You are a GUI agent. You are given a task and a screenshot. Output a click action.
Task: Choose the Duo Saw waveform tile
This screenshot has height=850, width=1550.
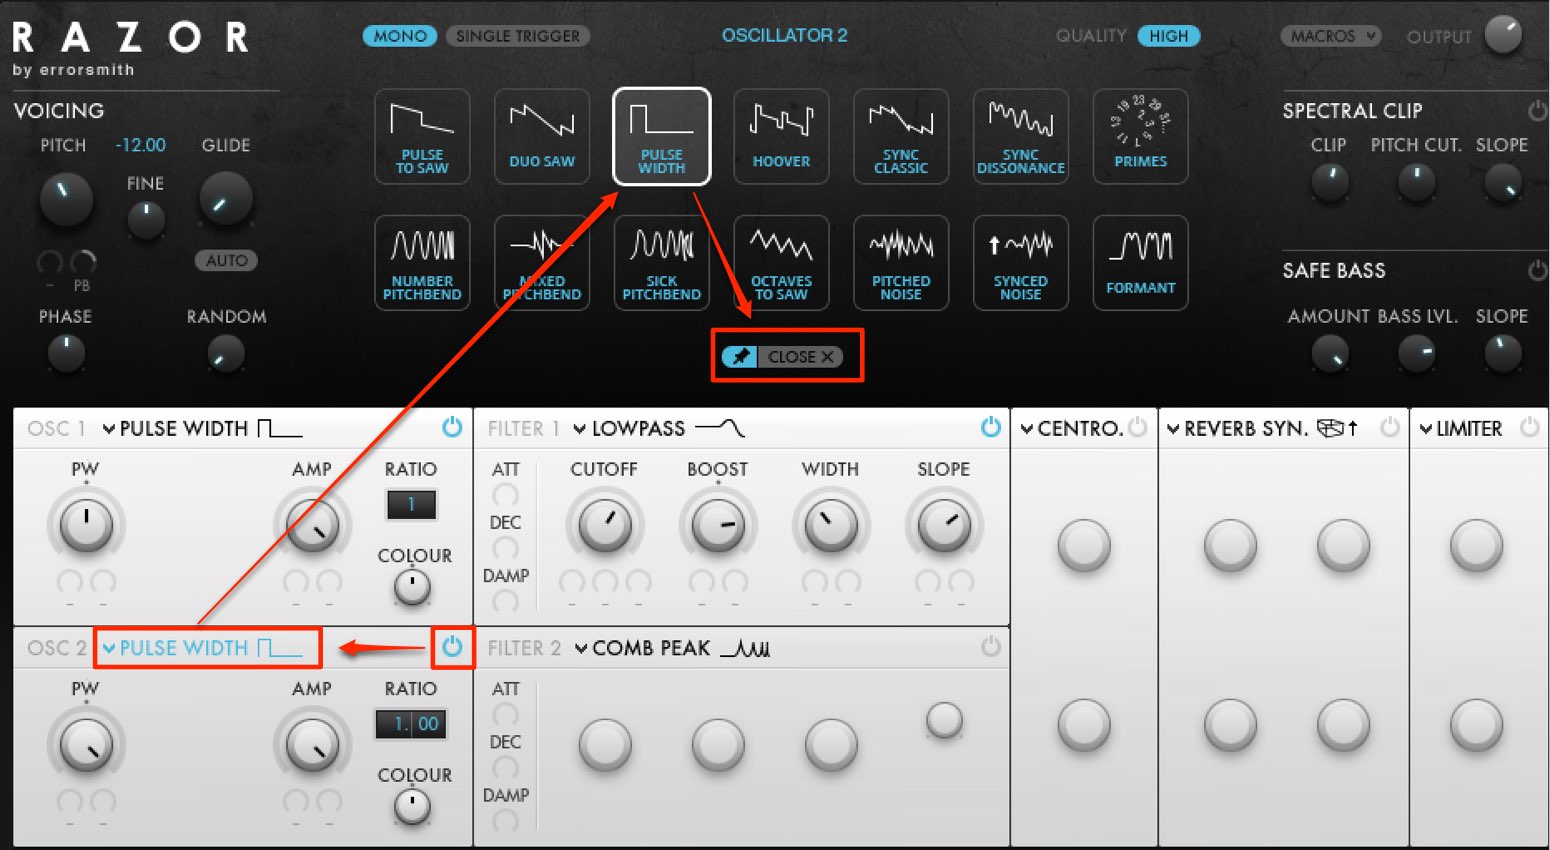click(542, 136)
